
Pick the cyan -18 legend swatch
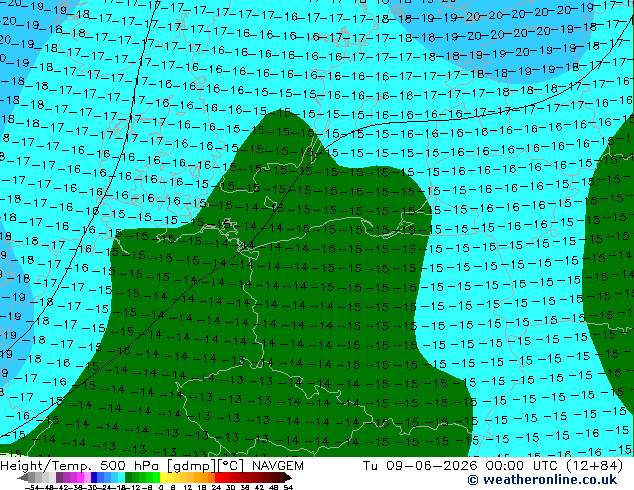(x=121, y=477)
